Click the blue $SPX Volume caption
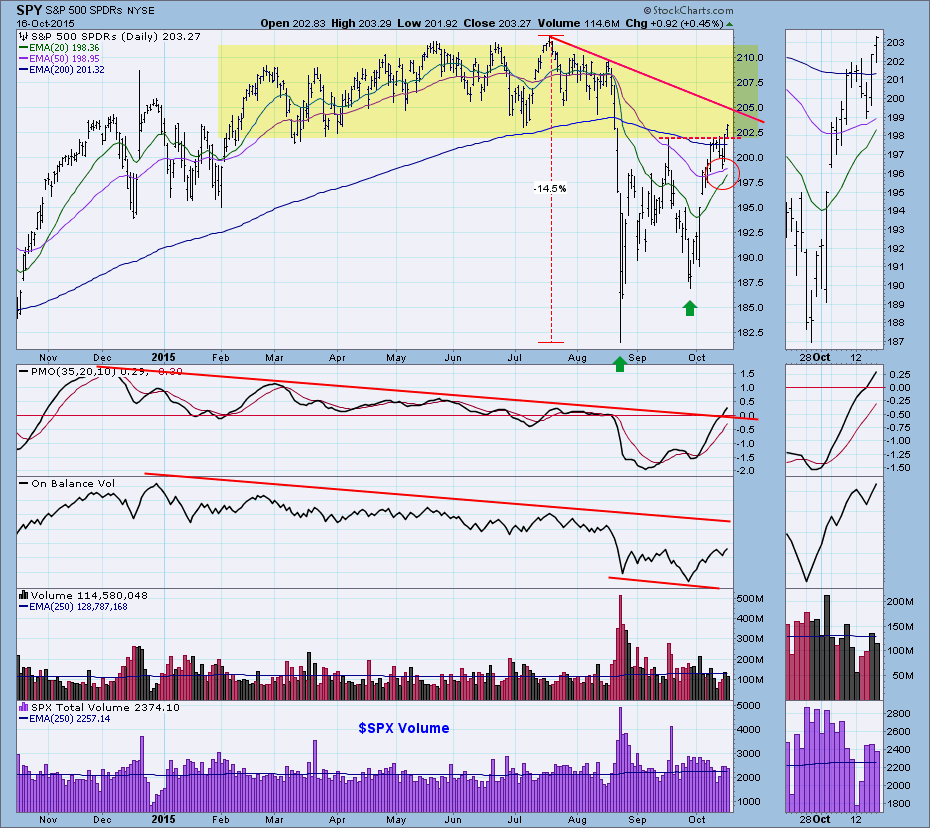Screen dimensions: 930x828 [404, 728]
